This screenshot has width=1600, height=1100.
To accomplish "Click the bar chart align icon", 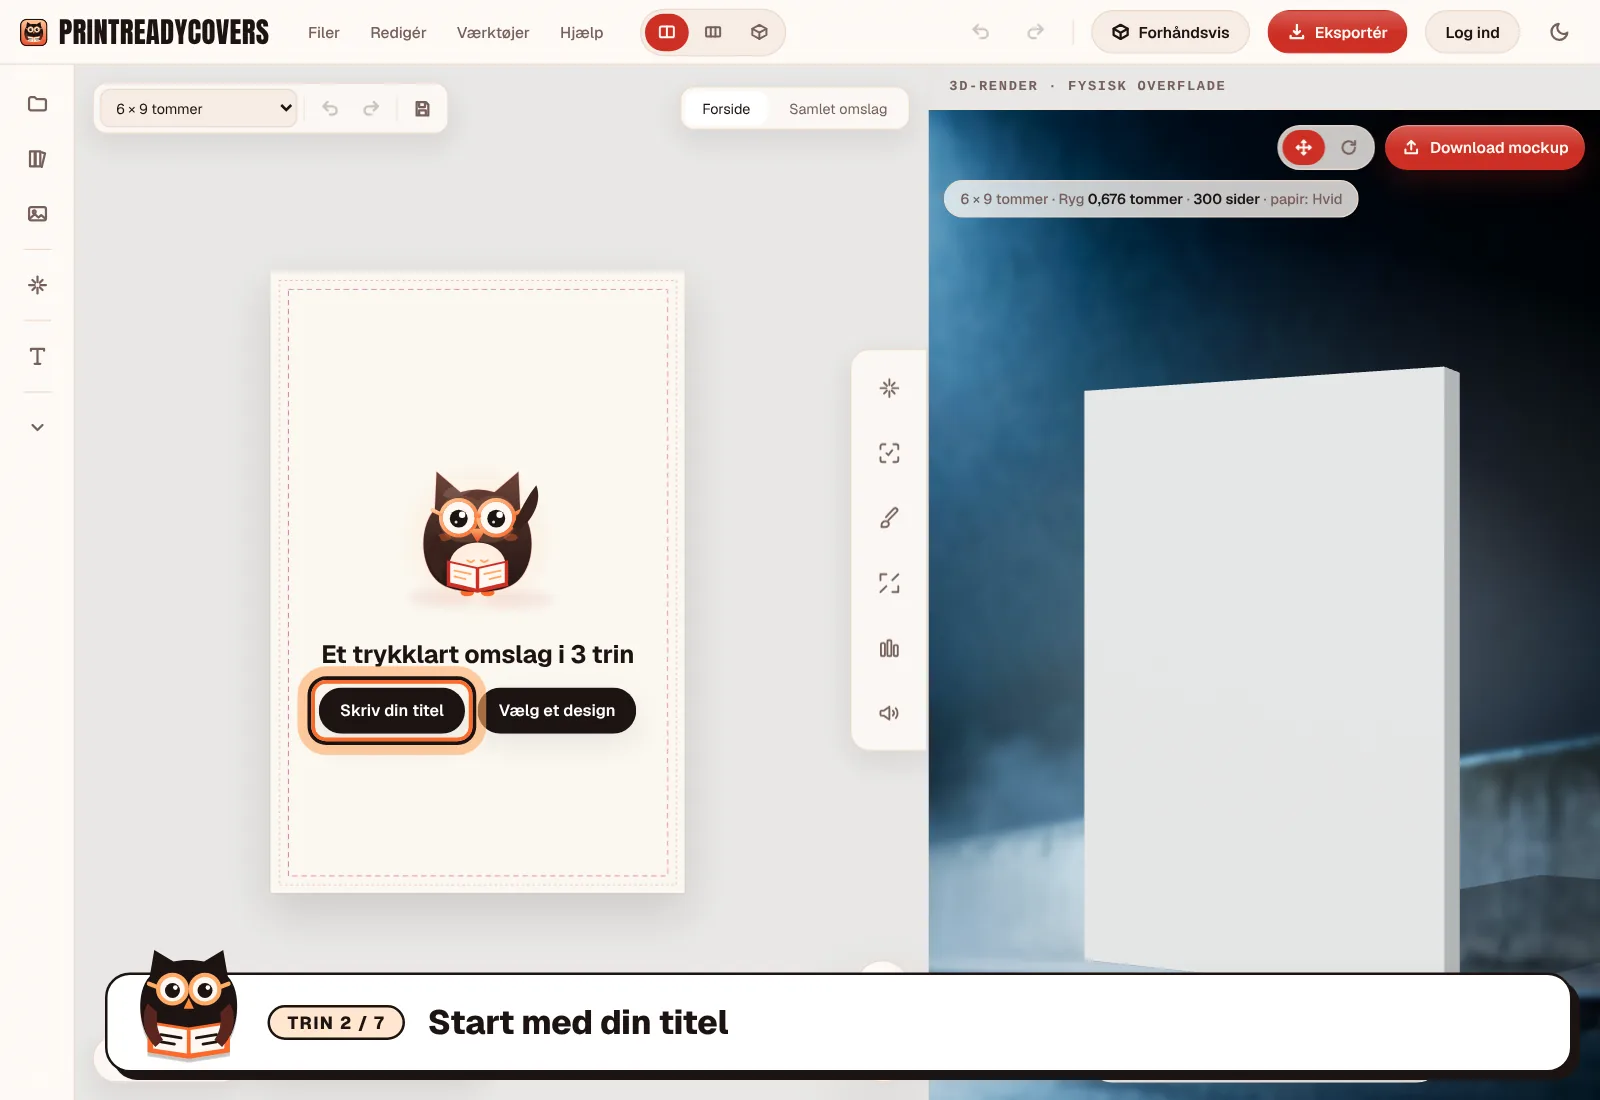I will [889, 648].
